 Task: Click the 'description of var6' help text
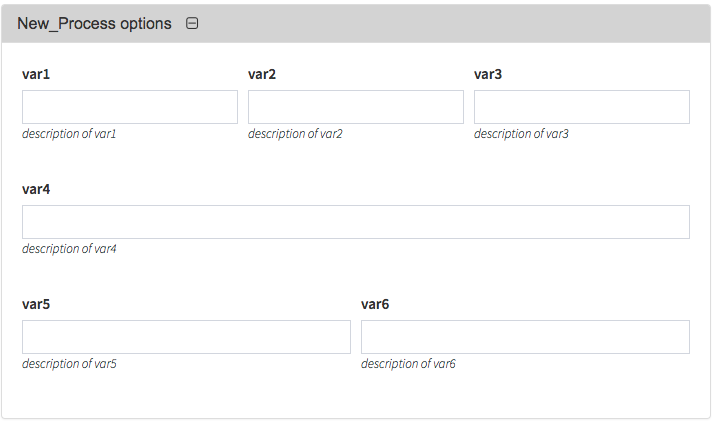click(x=408, y=364)
